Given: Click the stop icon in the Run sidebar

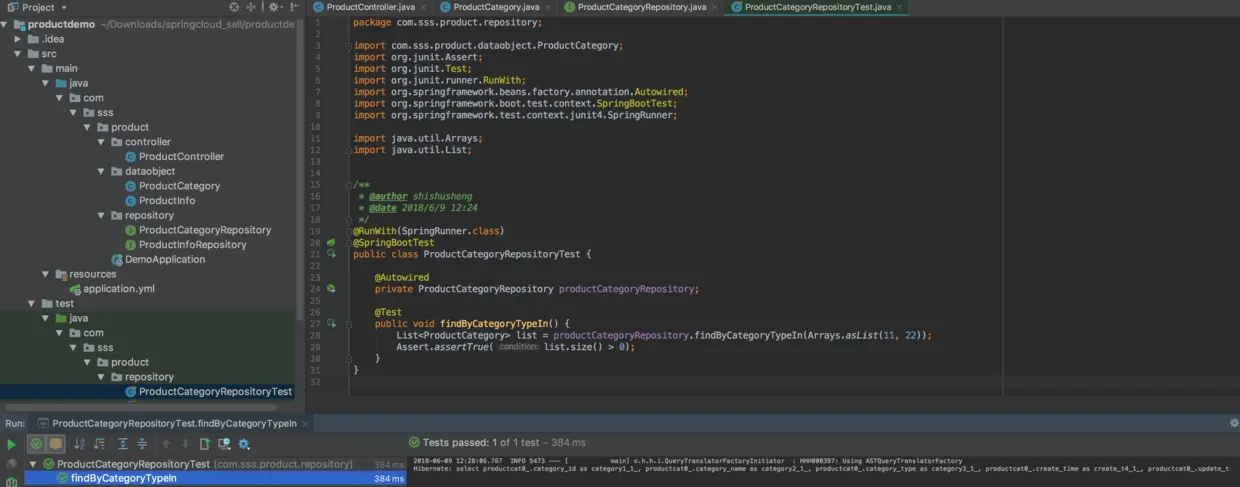Looking at the screenshot, I should (11, 464).
